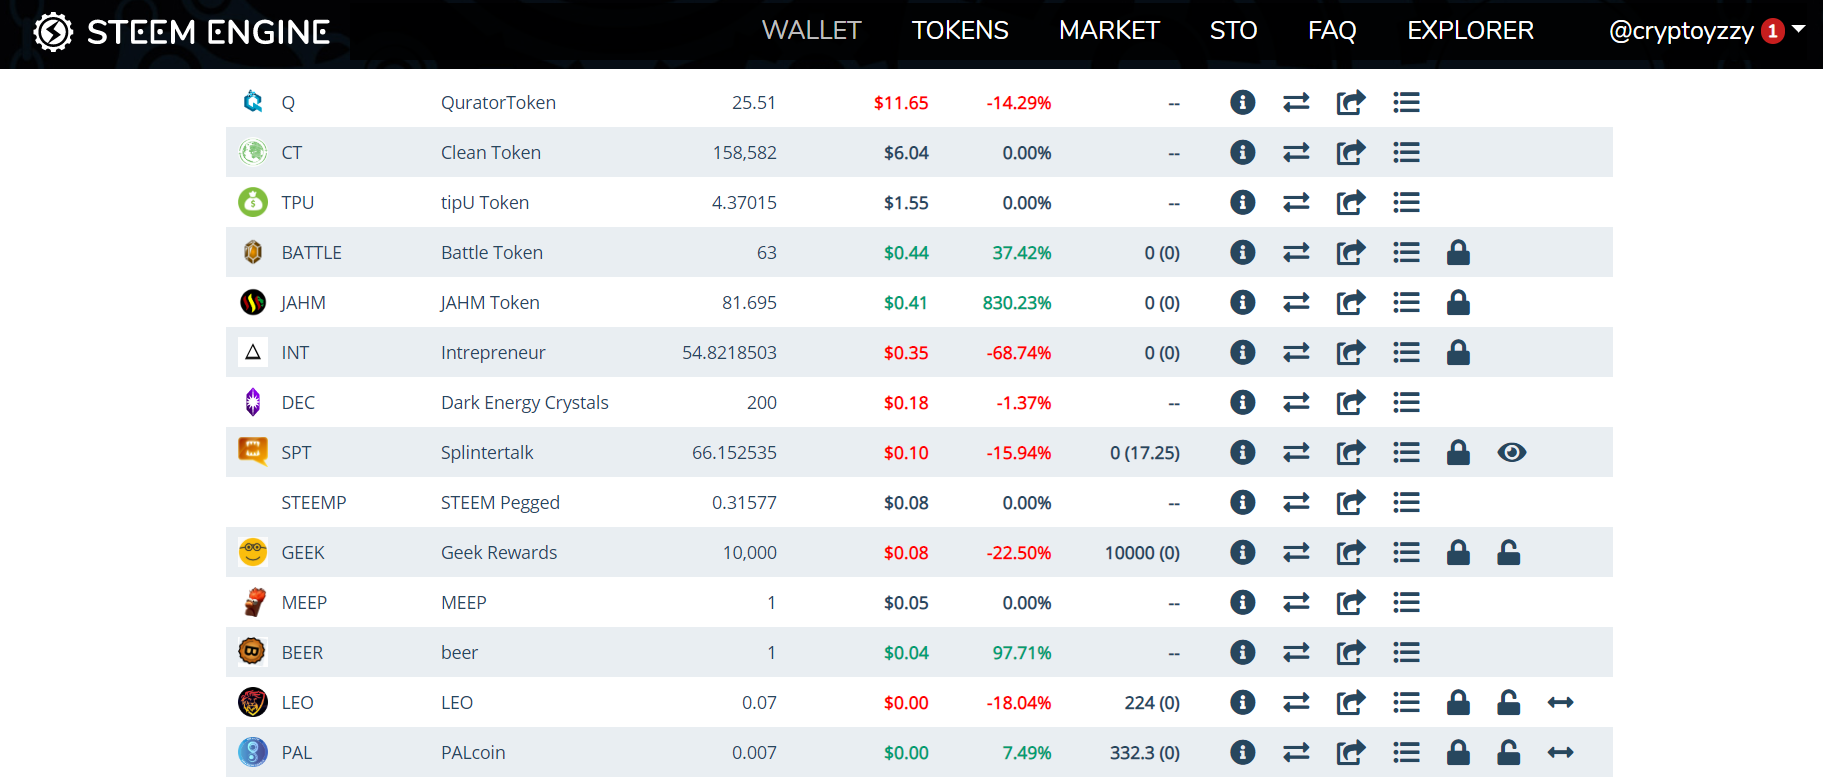Click stake lock icon in INT row
This screenshot has height=779, width=1823.
pos(1458,352)
